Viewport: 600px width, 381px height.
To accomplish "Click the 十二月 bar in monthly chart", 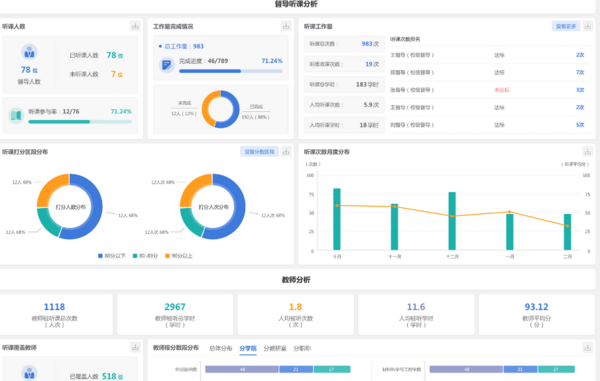I will (452, 221).
